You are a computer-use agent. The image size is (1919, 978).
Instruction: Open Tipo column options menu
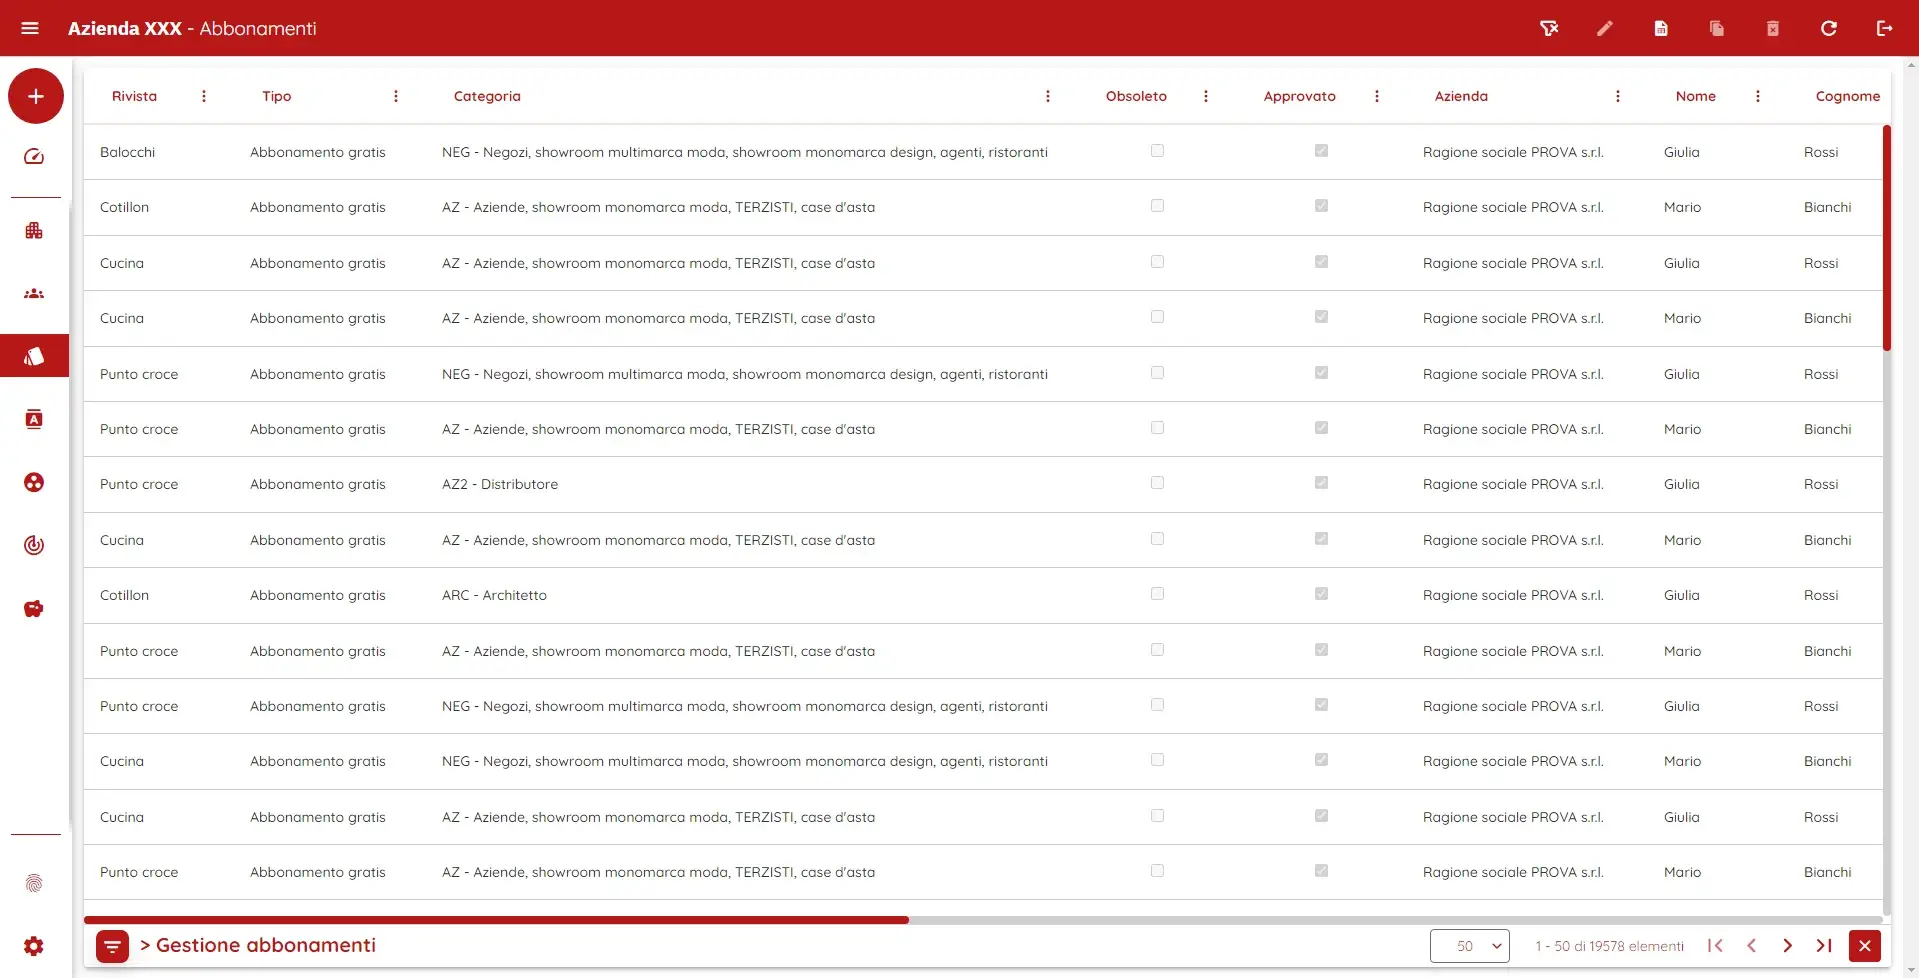click(x=396, y=96)
